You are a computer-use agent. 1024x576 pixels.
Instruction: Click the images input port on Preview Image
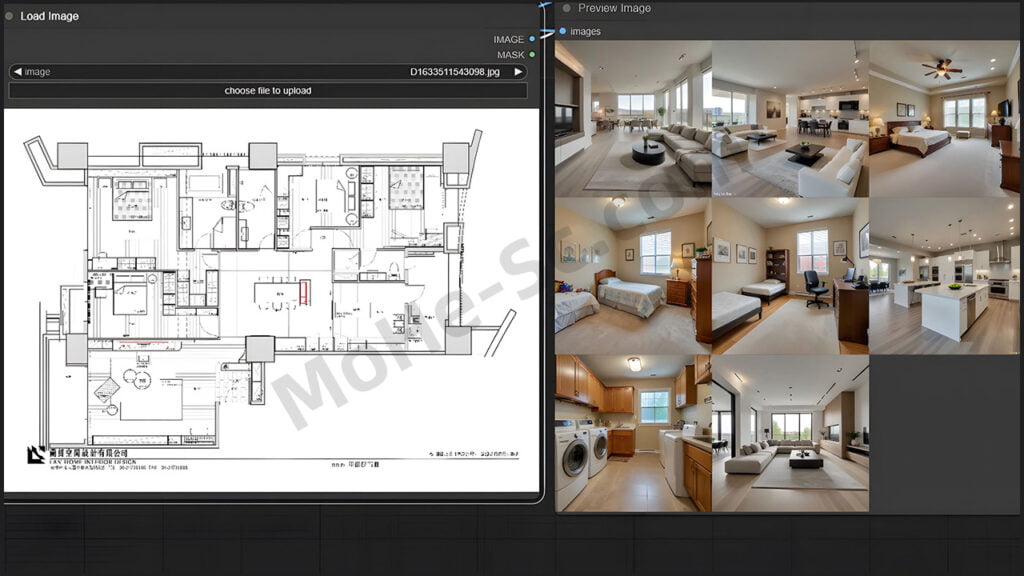(563, 31)
